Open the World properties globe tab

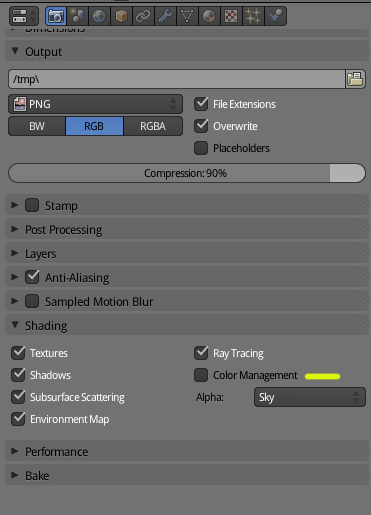click(x=99, y=16)
